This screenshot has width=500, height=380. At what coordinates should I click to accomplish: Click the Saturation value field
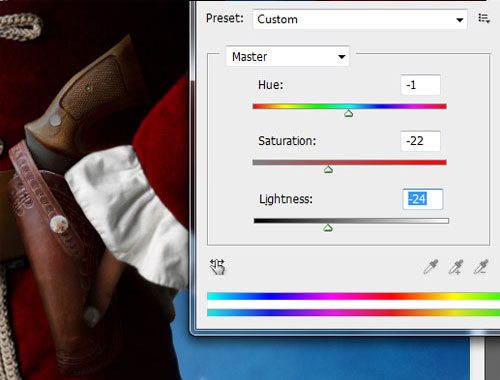click(x=420, y=141)
